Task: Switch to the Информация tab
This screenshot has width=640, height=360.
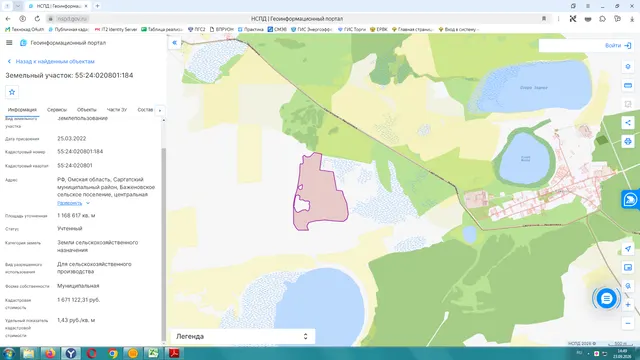Action: [x=22, y=110]
